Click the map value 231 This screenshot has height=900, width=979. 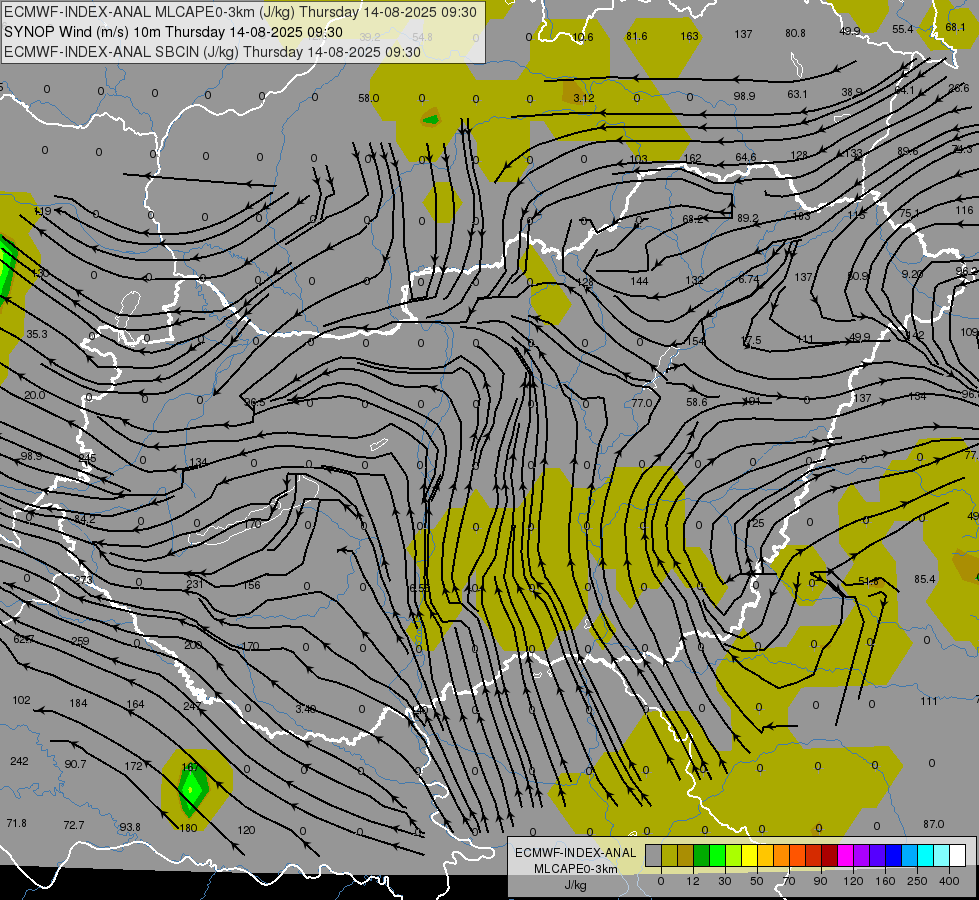pos(195,585)
